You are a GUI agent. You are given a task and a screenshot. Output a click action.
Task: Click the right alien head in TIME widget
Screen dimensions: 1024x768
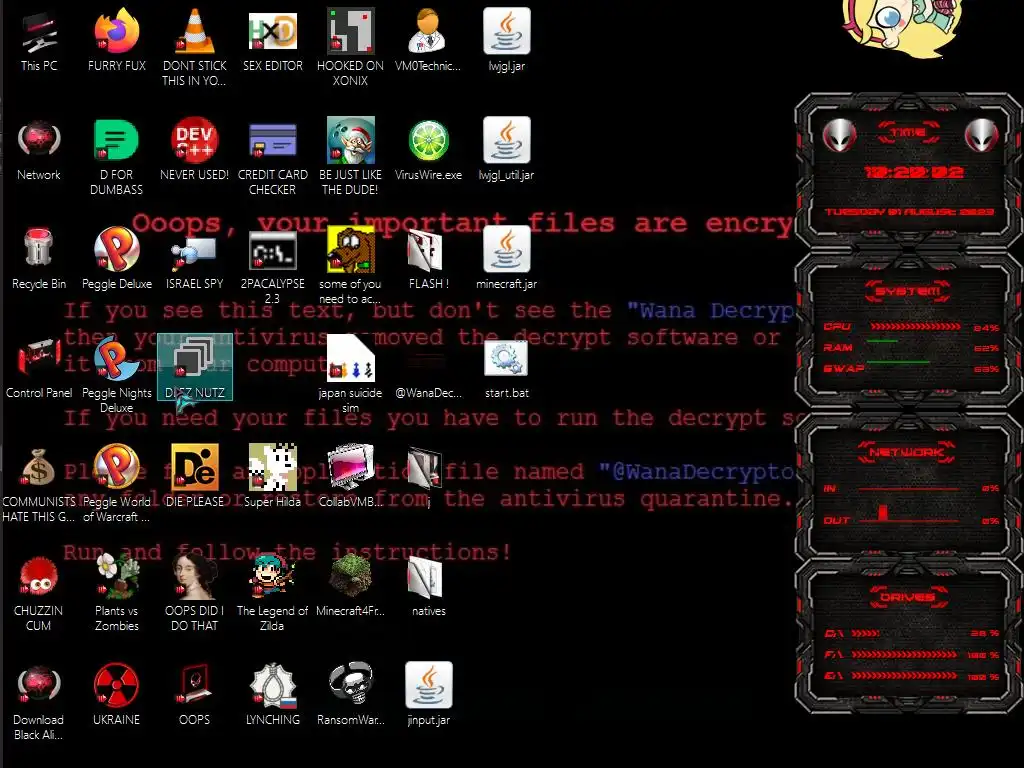click(x=981, y=135)
